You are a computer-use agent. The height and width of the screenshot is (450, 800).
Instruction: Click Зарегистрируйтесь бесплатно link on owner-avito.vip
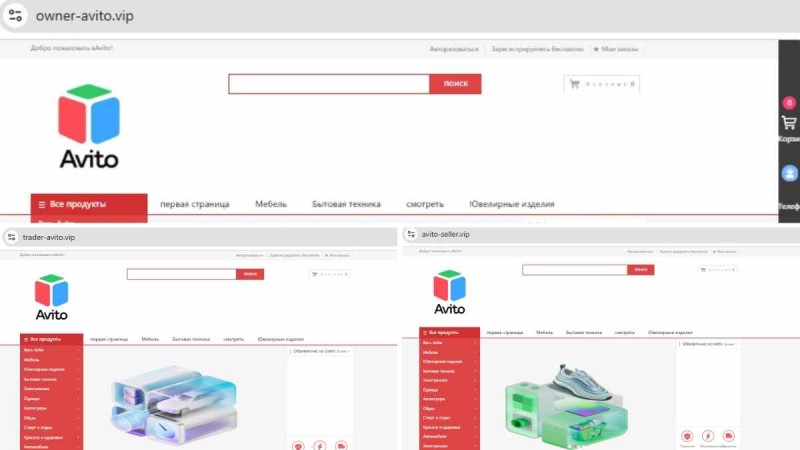[x=537, y=49]
